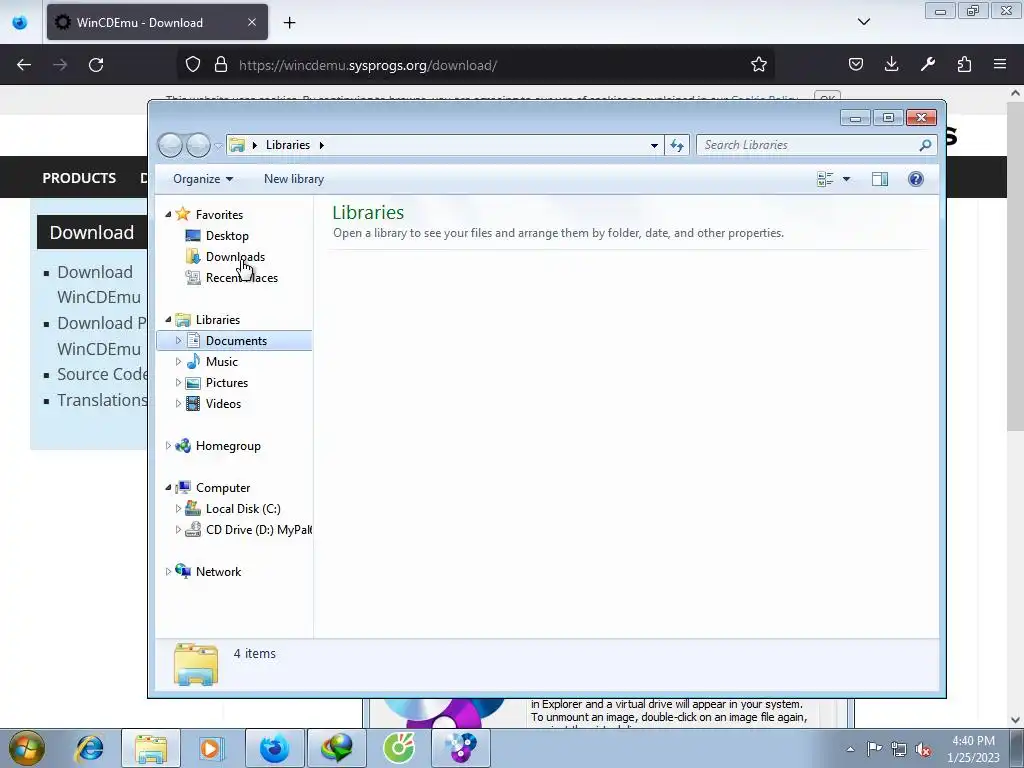This screenshot has height=768, width=1024.
Task: Click the Firefox reload page icon
Action: pos(96,65)
